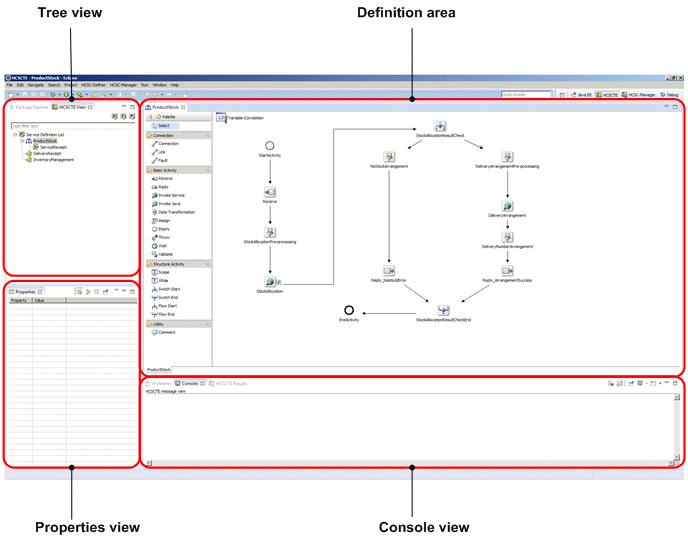Switch to the Java EE perspective
688x539 pixels.
coord(581,94)
